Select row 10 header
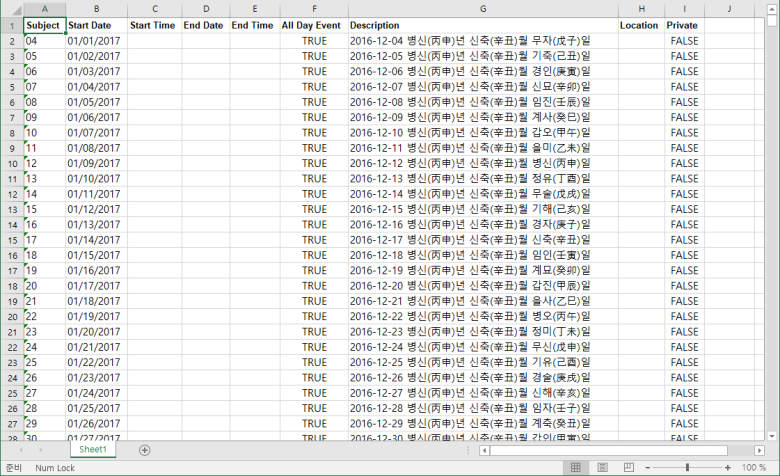 tap(11, 163)
